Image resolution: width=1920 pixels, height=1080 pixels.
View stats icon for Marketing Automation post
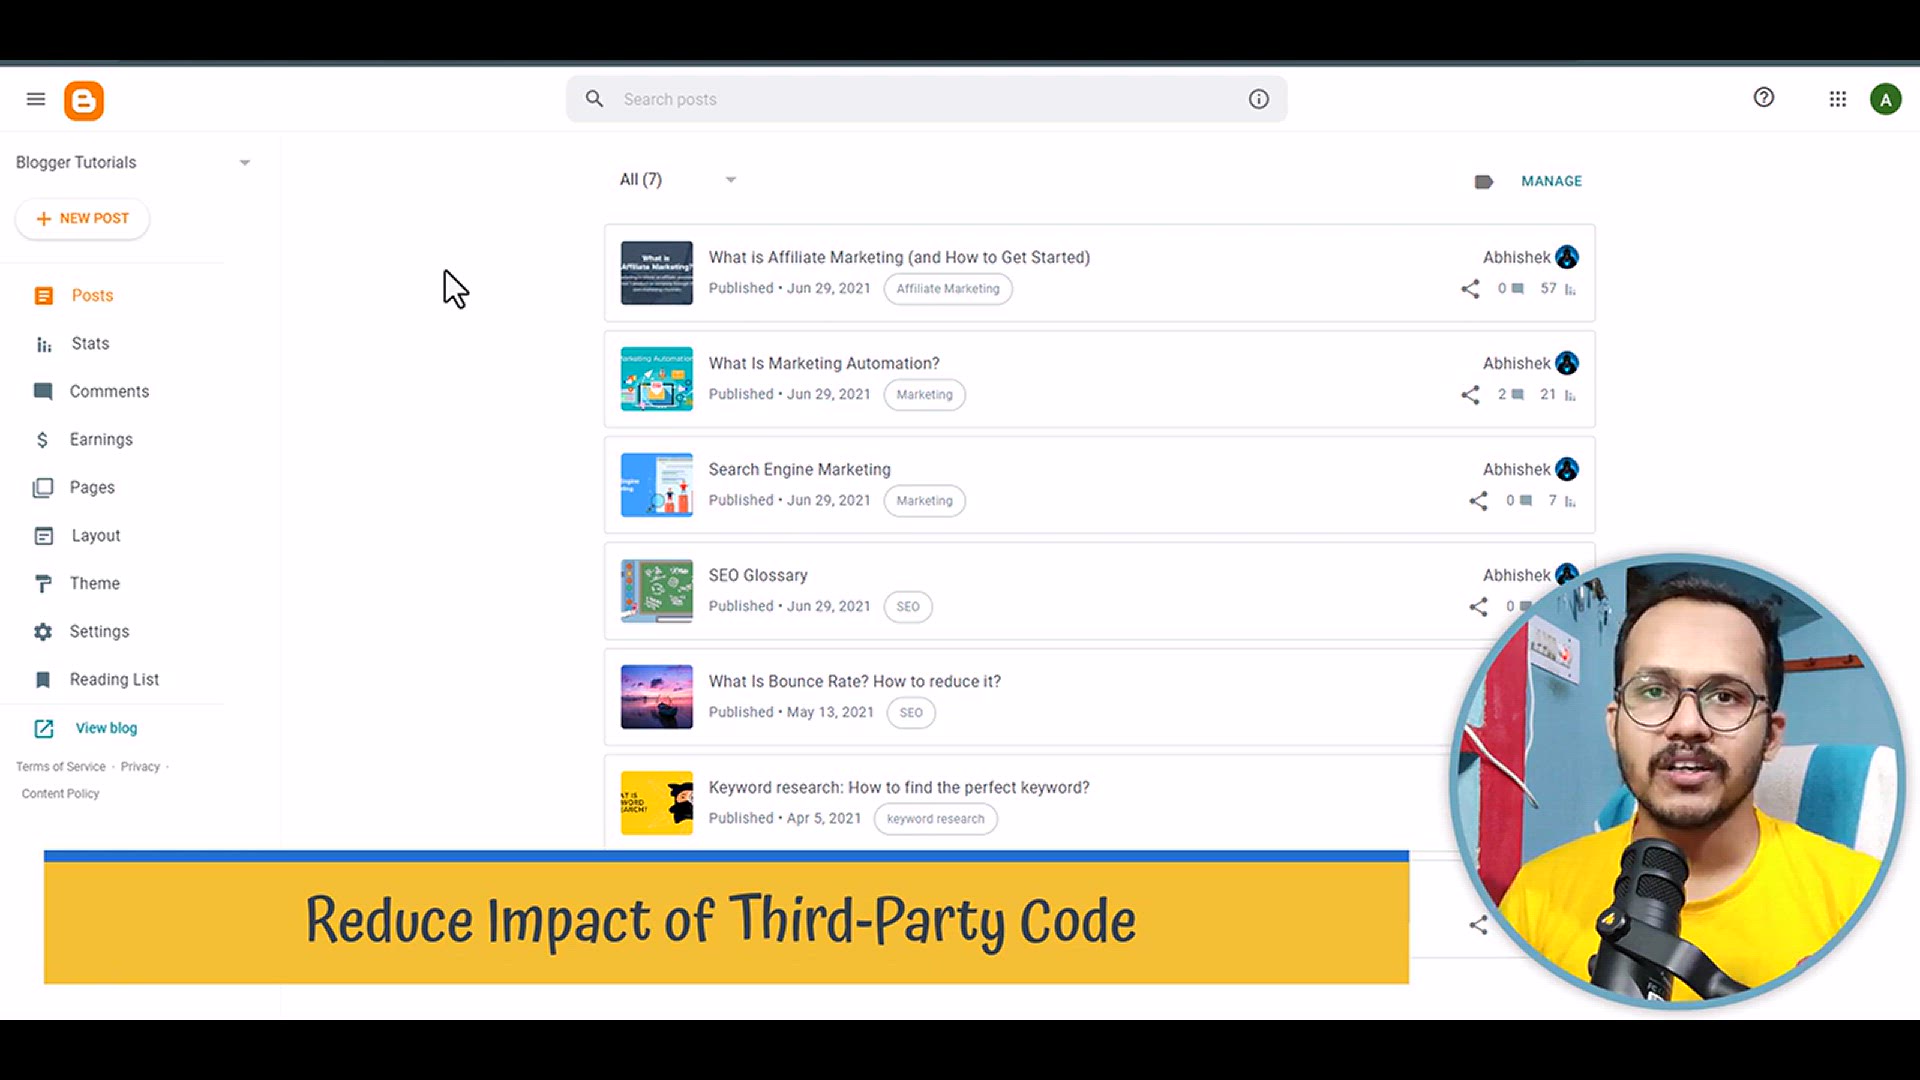click(1570, 395)
